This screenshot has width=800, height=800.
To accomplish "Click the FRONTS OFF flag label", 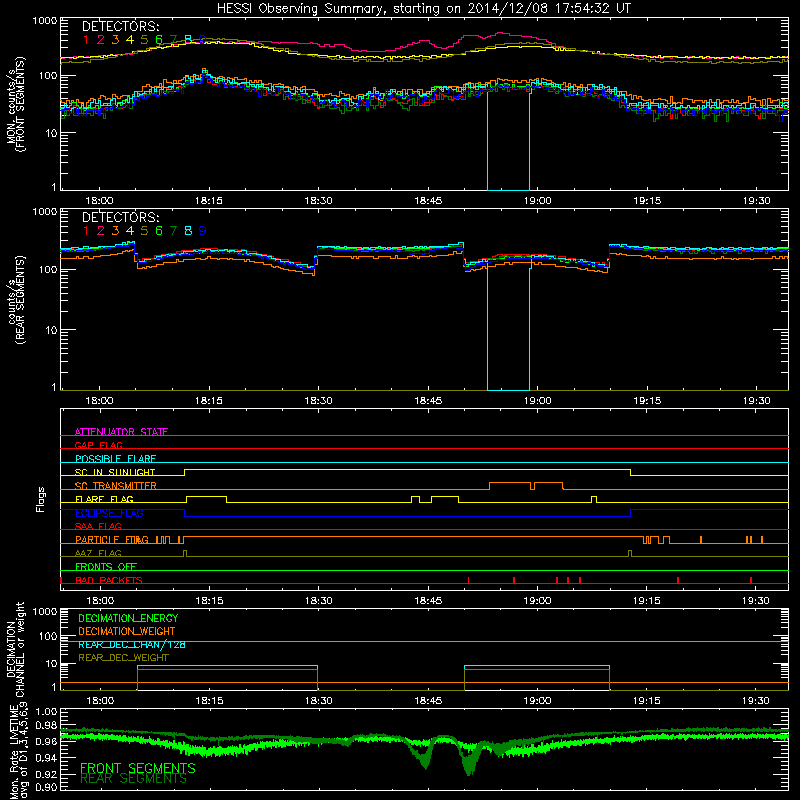I will tap(106, 566).
